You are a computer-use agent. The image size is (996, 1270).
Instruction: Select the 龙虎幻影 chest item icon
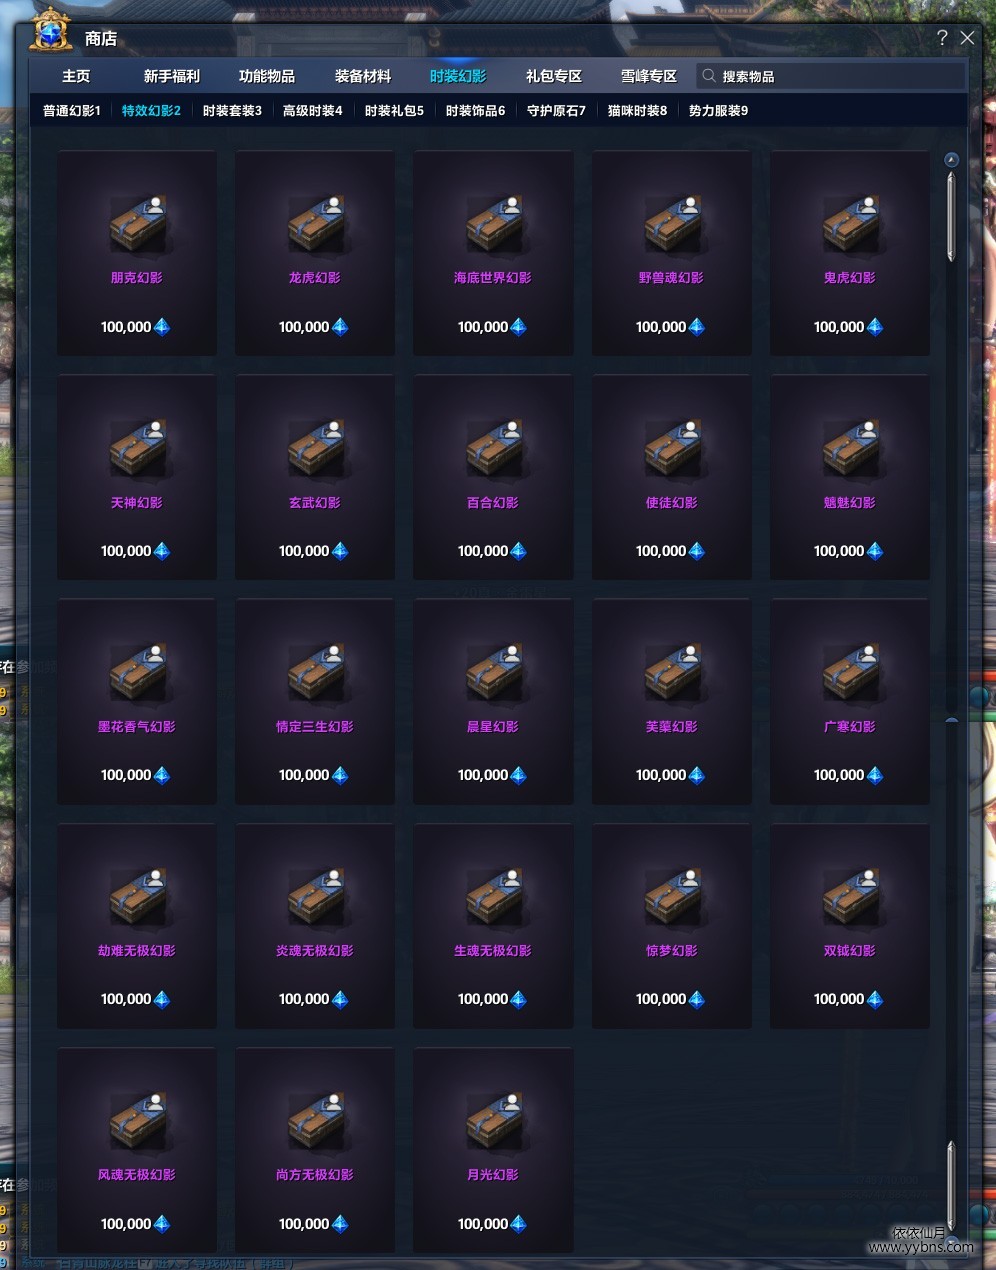[316, 223]
